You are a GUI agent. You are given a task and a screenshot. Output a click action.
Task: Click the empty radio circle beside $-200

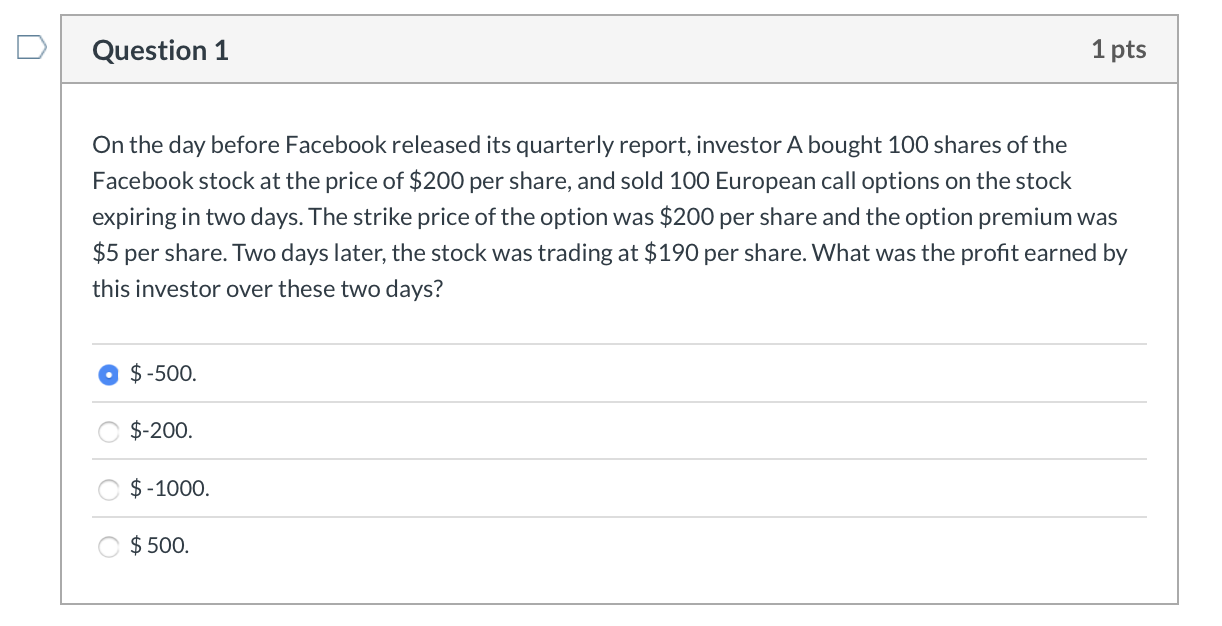point(108,431)
